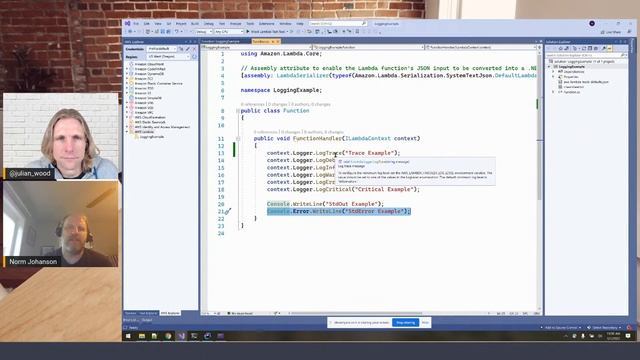
Task: Open the Windows notification center icon
Action: pyautogui.click(x=628, y=336)
